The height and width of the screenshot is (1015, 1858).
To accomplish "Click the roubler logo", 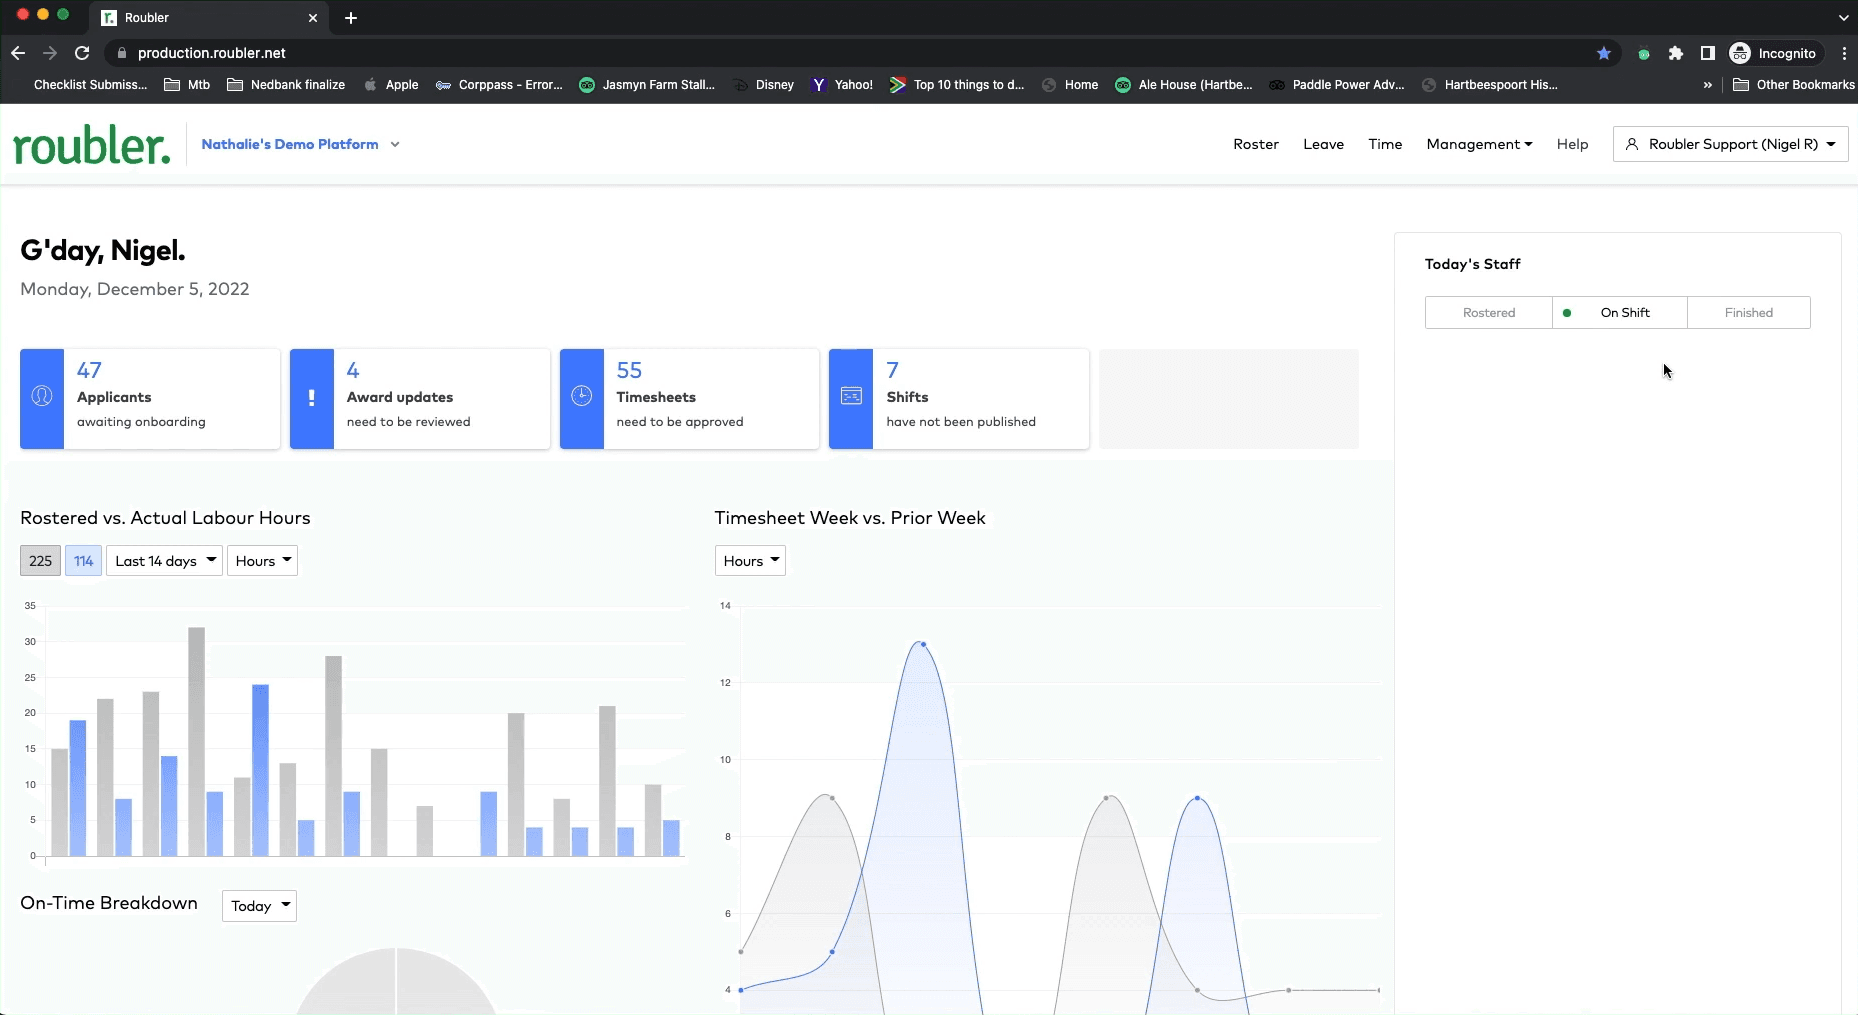I will pyautogui.click(x=91, y=146).
